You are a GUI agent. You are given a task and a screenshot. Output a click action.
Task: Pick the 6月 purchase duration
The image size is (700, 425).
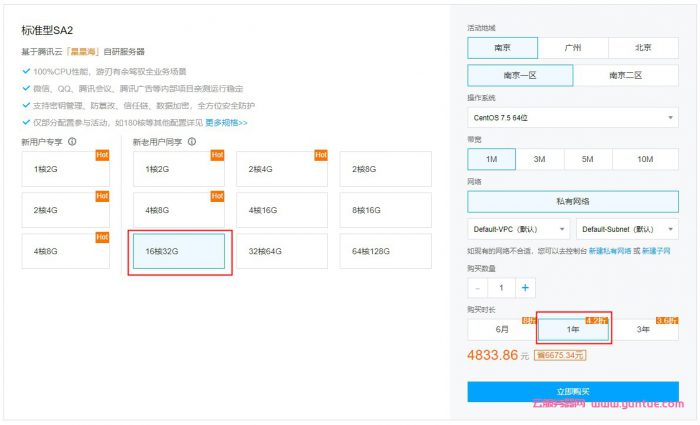pos(502,328)
